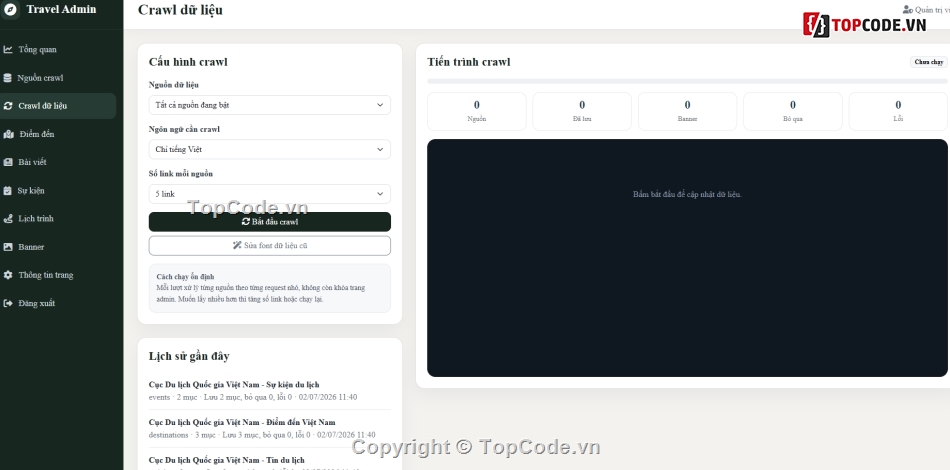
Task: Click the "Lịch sử gần đây" heading
Action: (x=189, y=356)
